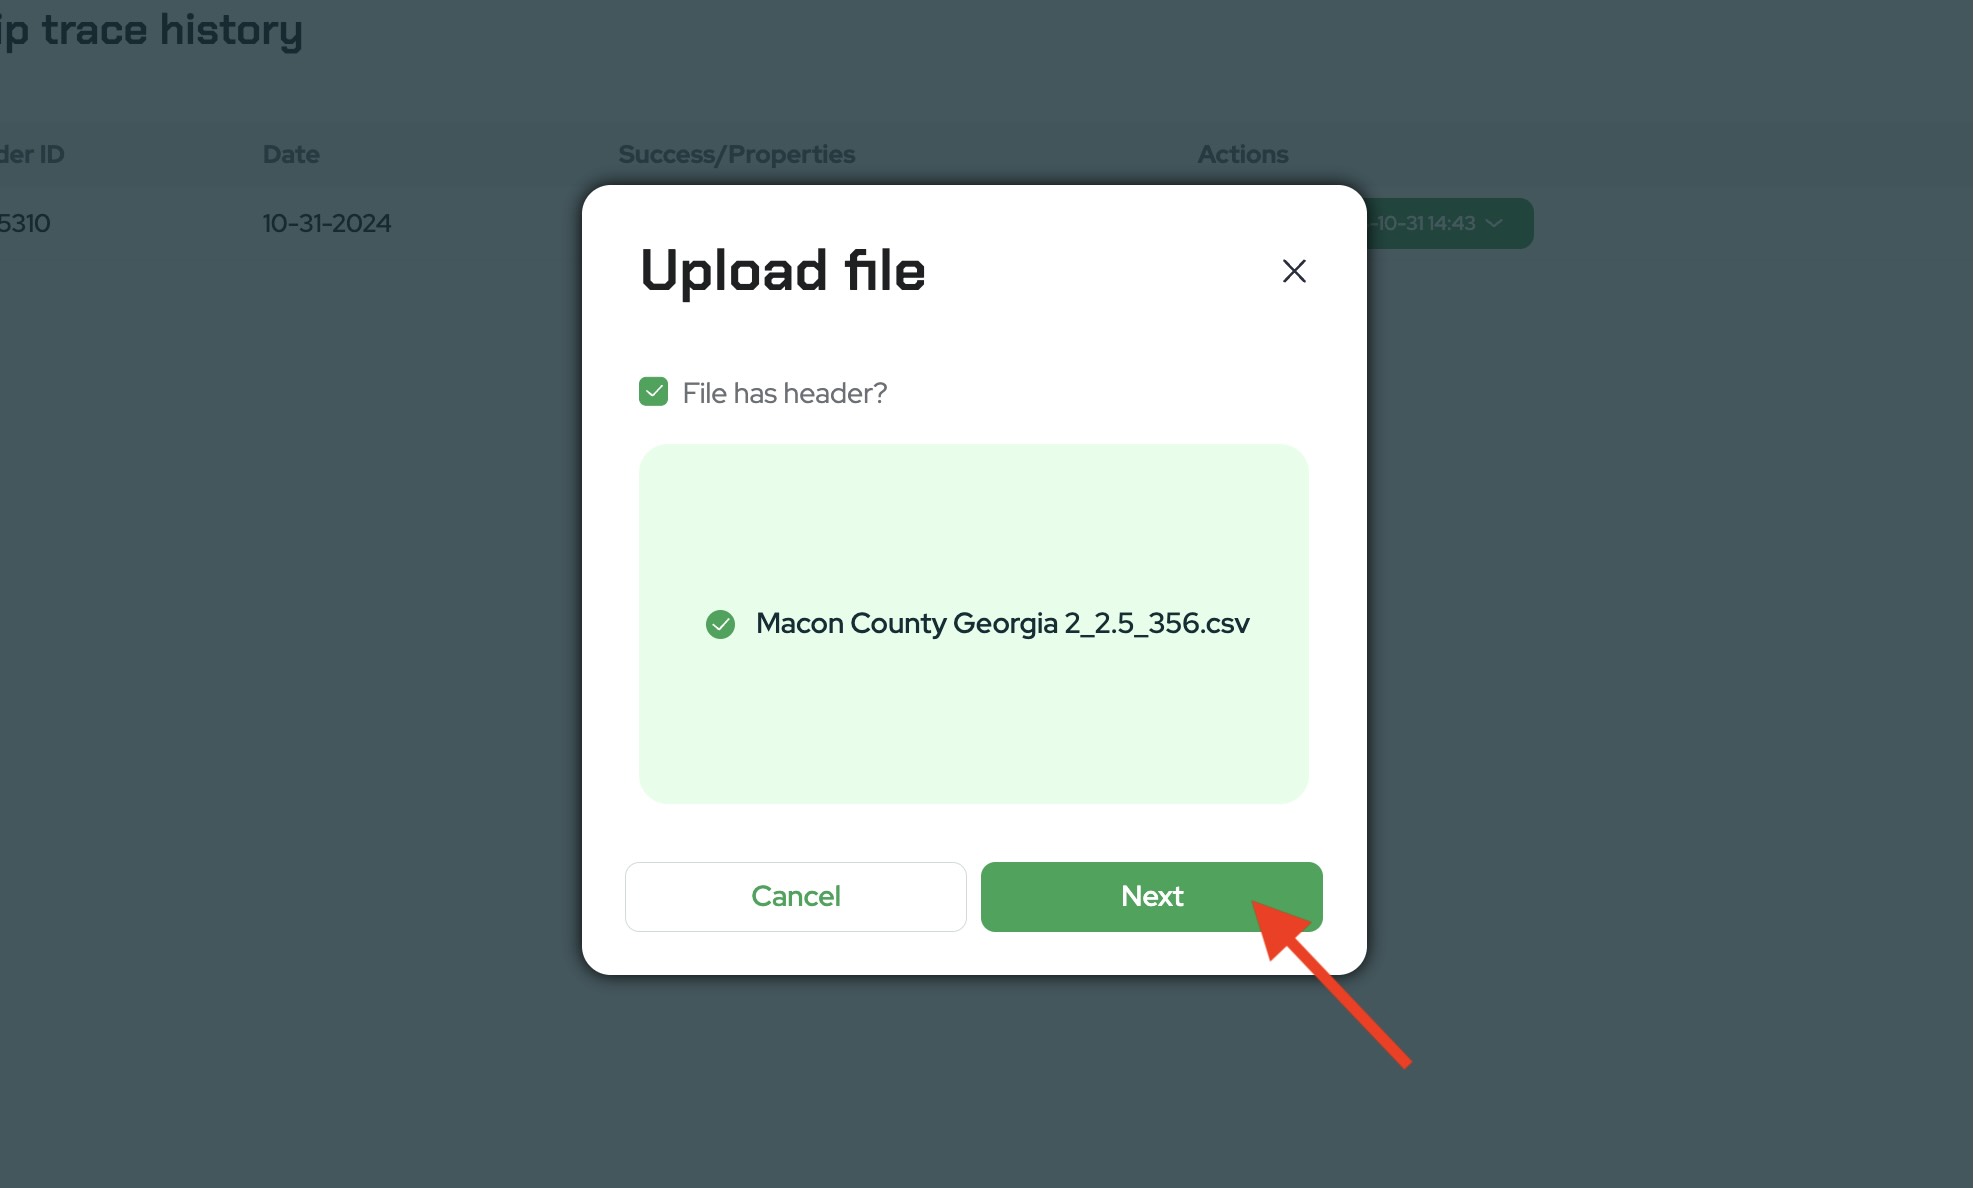Click the Skip trace history page title
This screenshot has width=1973, height=1188.
[x=151, y=30]
